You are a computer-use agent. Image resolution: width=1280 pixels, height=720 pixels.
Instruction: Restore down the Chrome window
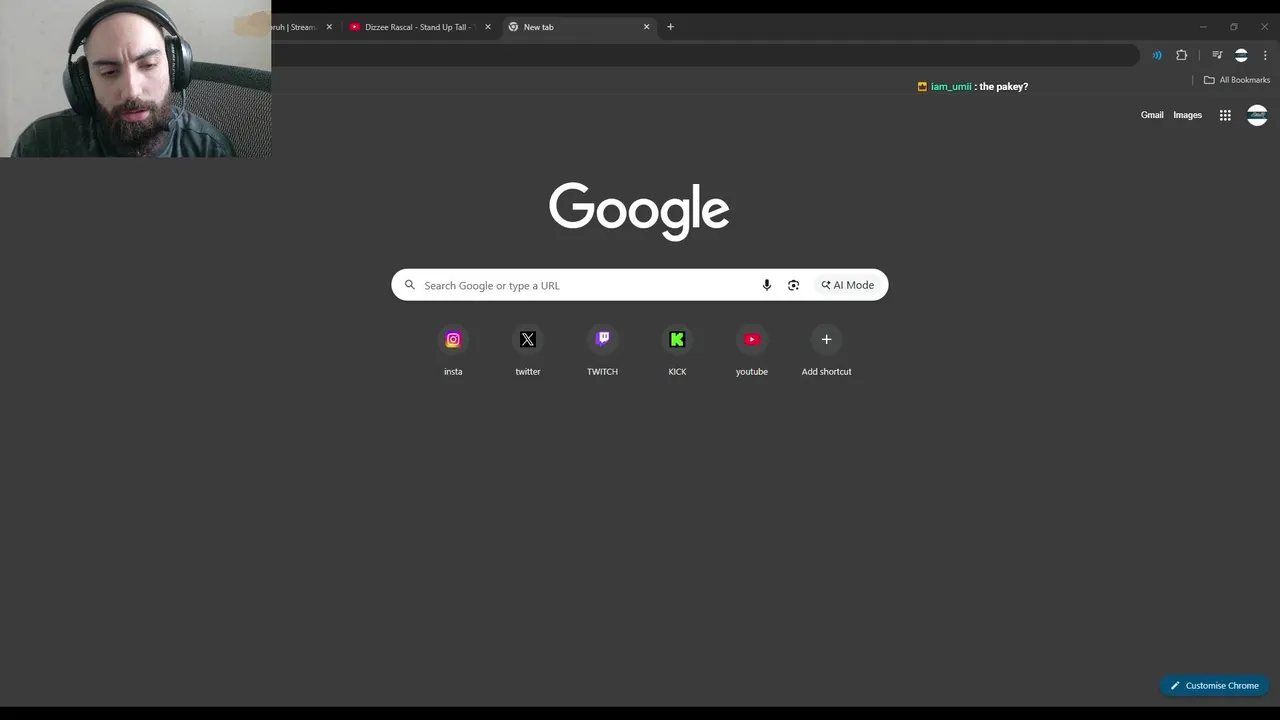pos(1233,27)
